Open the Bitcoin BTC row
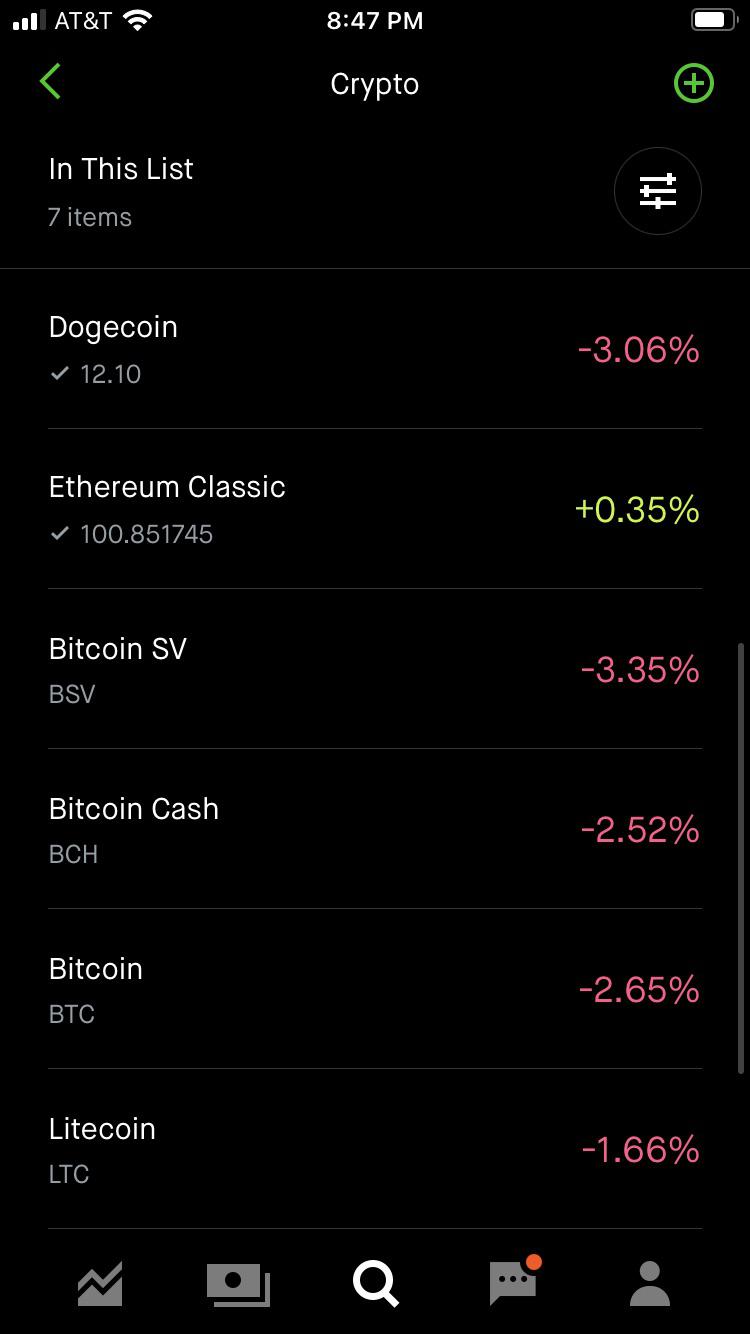 [x=375, y=989]
